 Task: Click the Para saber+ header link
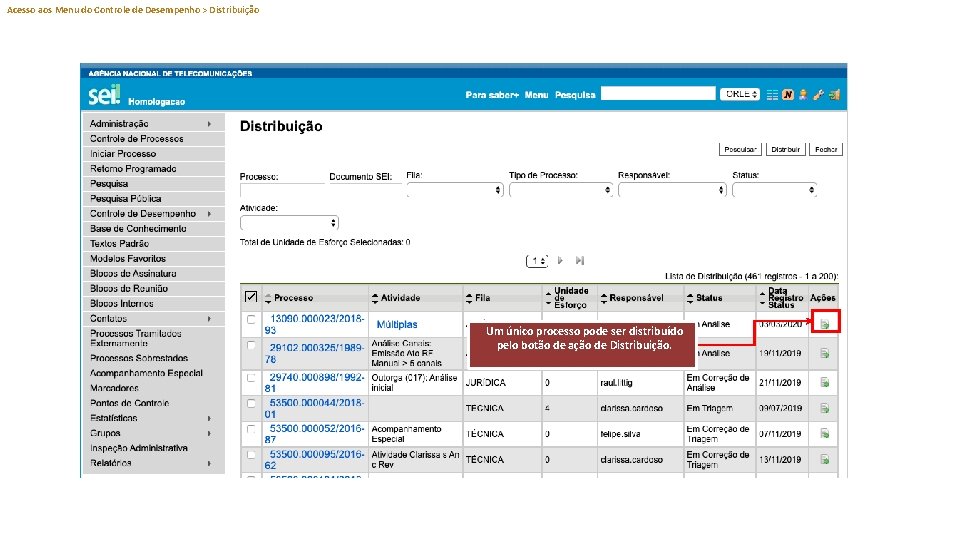pyautogui.click(x=492, y=95)
